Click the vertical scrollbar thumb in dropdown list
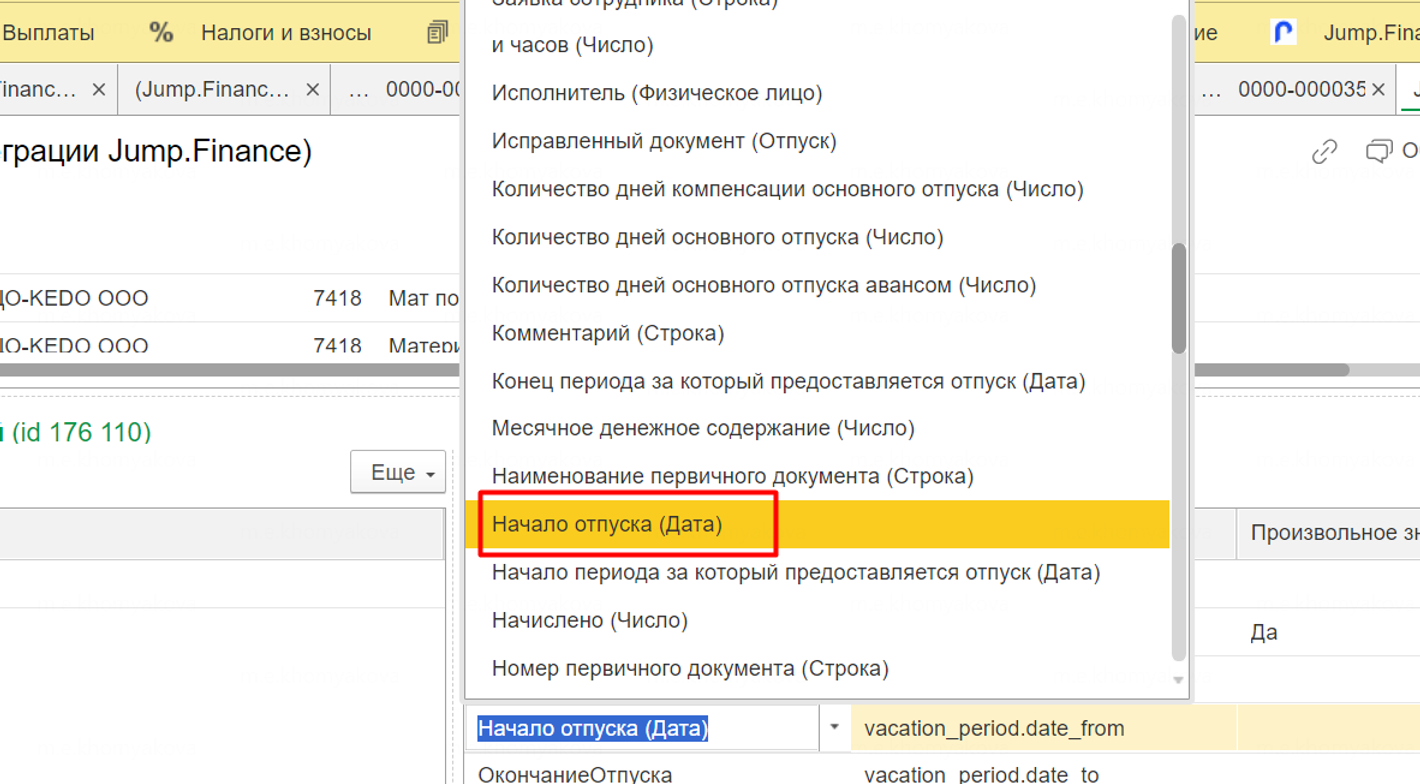 click(x=1179, y=298)
